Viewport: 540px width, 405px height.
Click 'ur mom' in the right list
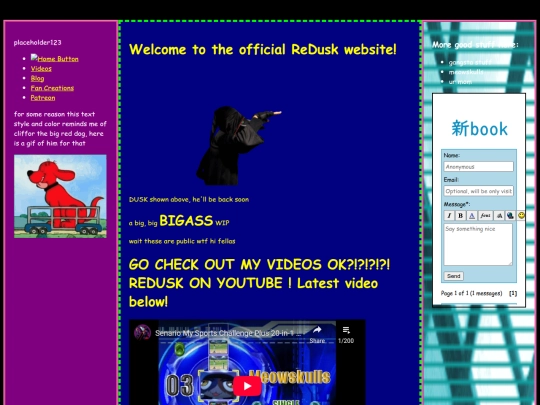(x=460, y=82)
